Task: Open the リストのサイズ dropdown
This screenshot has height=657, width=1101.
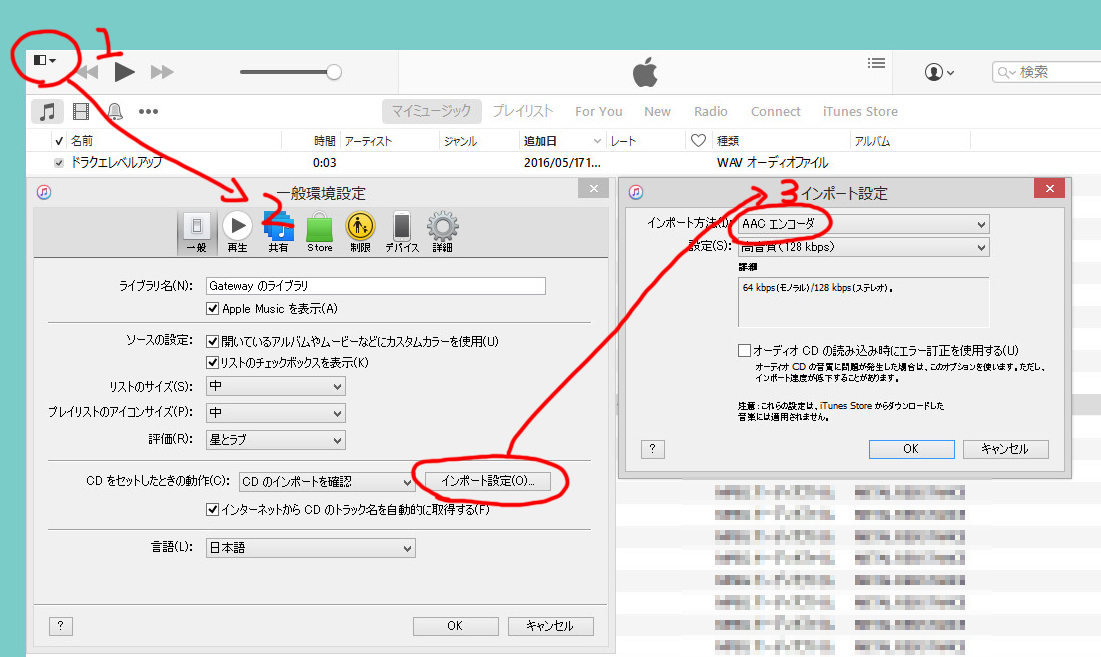Action: click(x=275, y=386)
